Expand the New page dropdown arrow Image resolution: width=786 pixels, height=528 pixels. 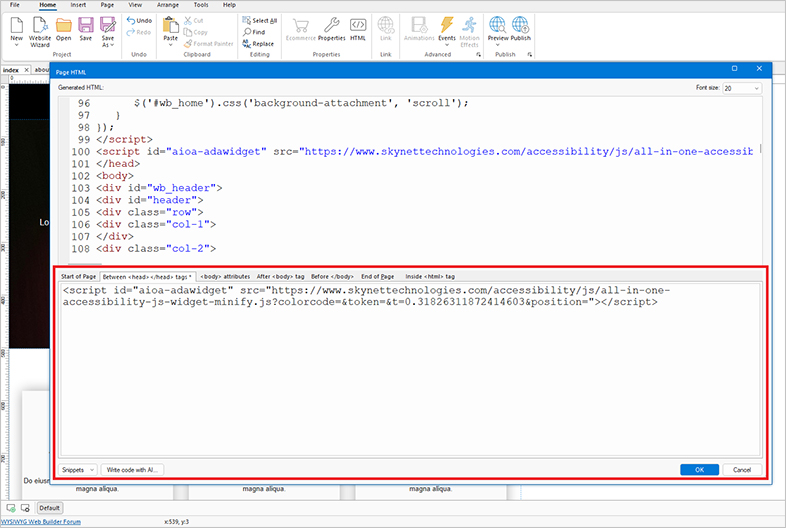pos(17,45)
